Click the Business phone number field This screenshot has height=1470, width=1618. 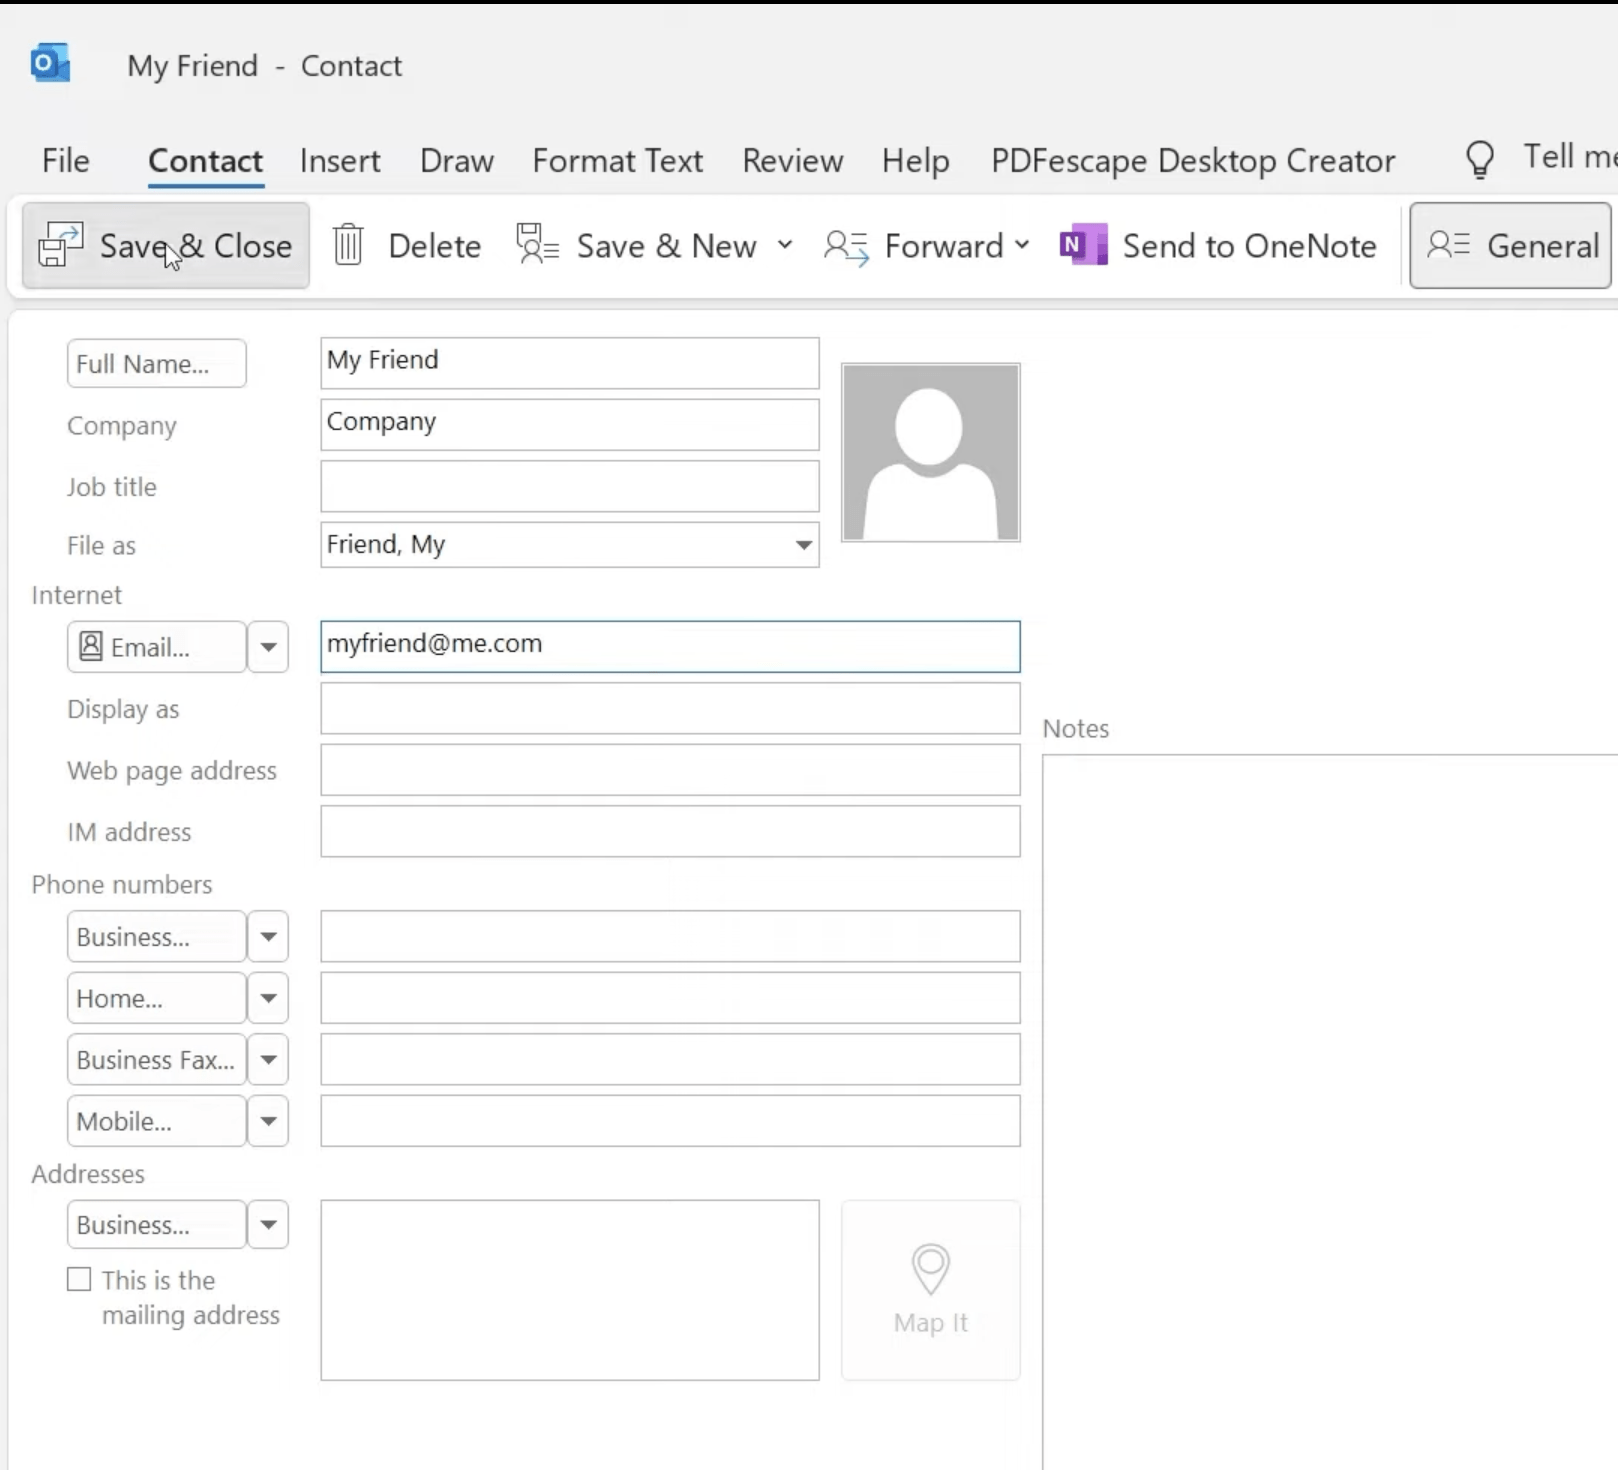tap(670, 936)
